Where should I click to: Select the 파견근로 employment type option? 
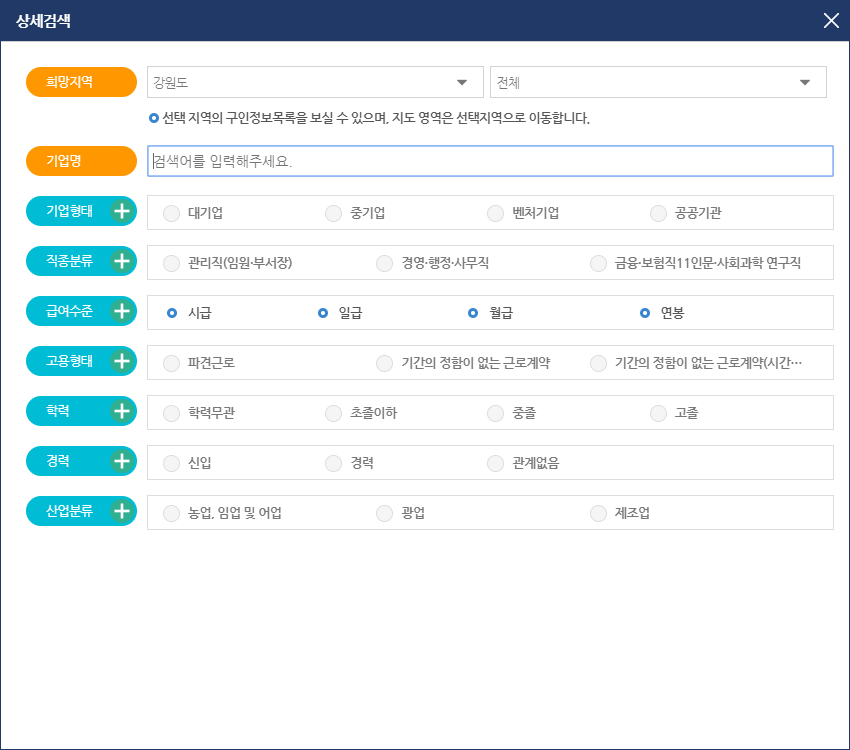[171, 363]
